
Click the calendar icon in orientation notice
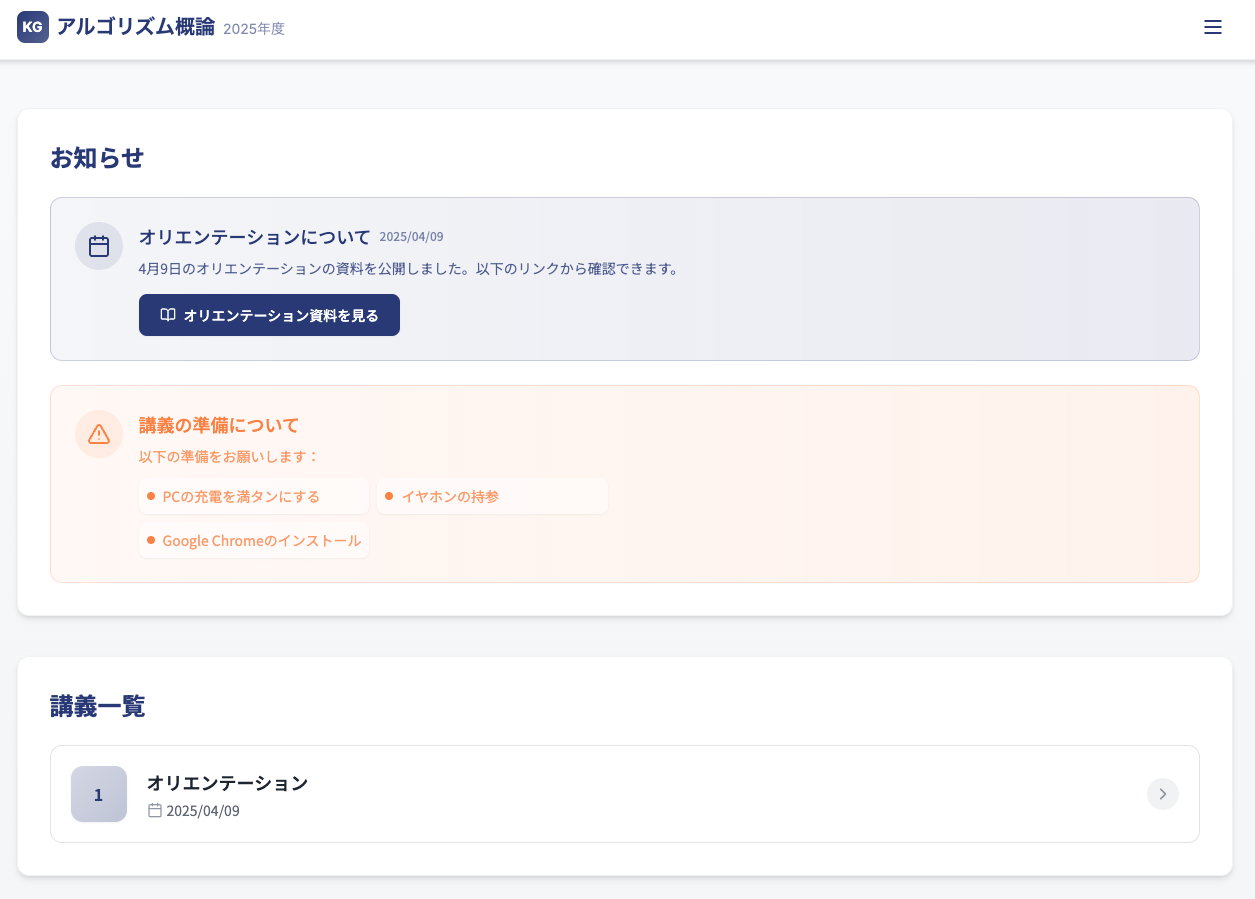coord(99,246)
